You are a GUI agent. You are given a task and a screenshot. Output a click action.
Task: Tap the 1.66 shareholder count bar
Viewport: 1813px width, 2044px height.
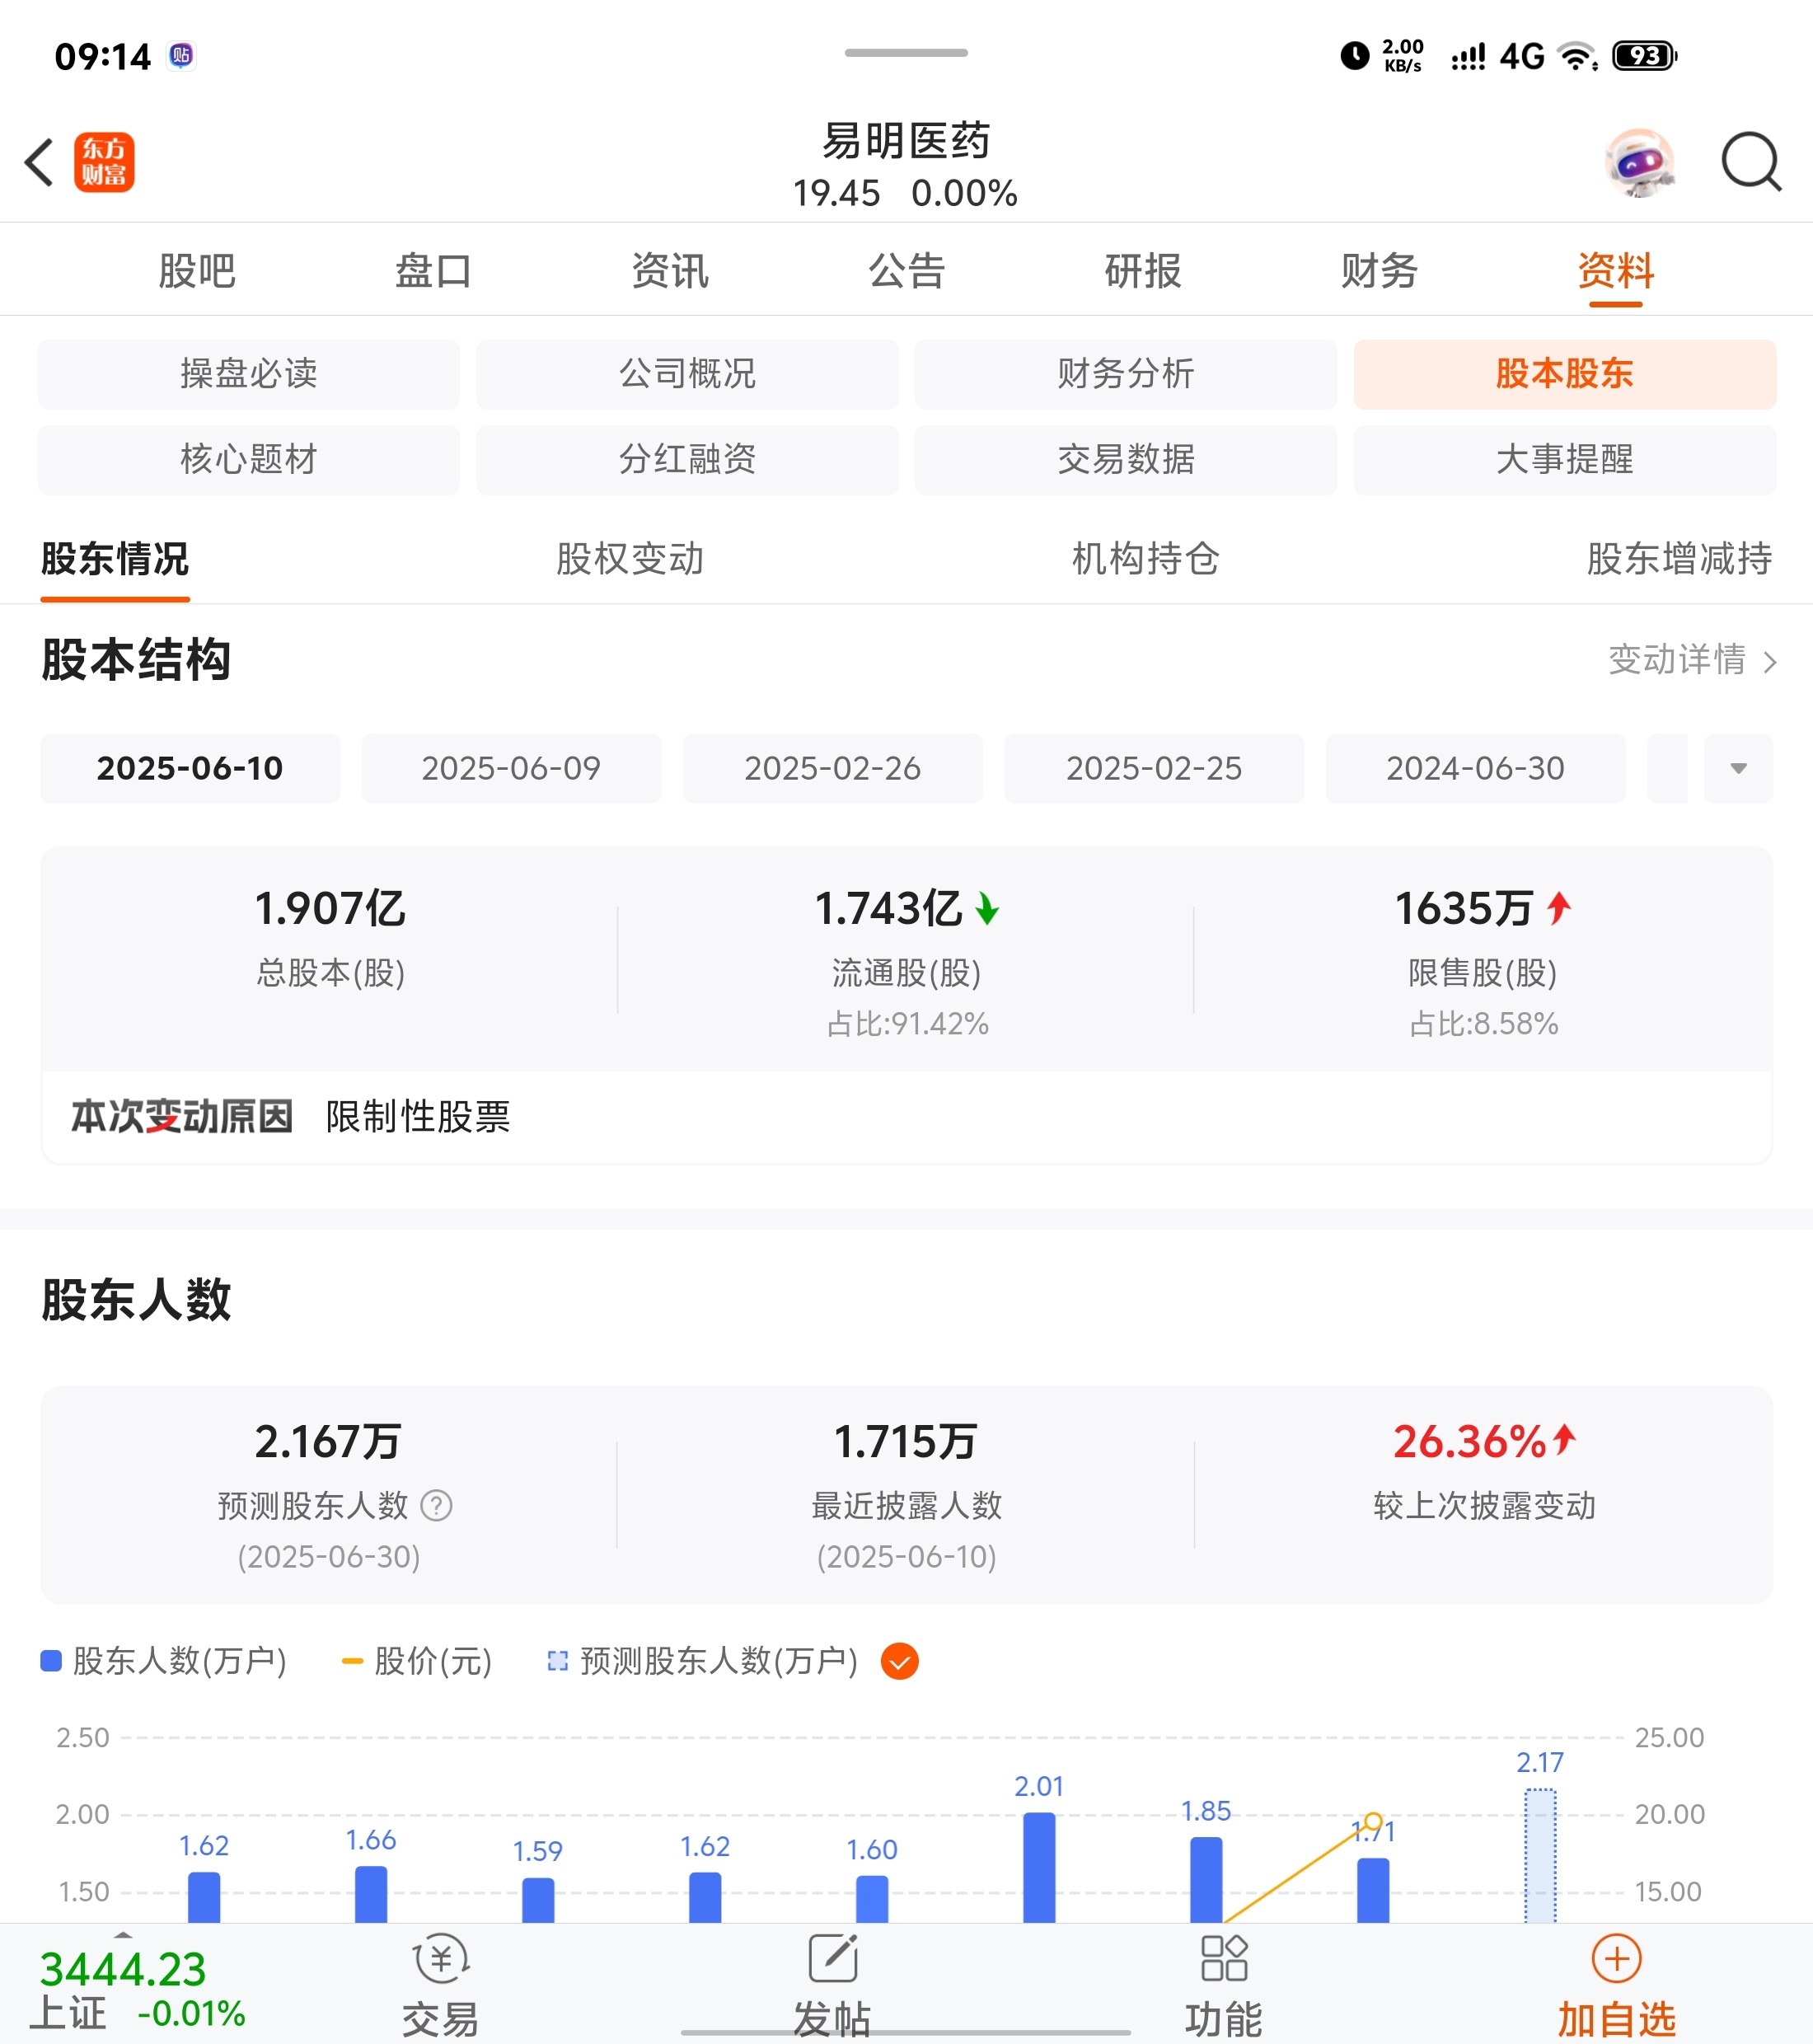click(371, 1894)
